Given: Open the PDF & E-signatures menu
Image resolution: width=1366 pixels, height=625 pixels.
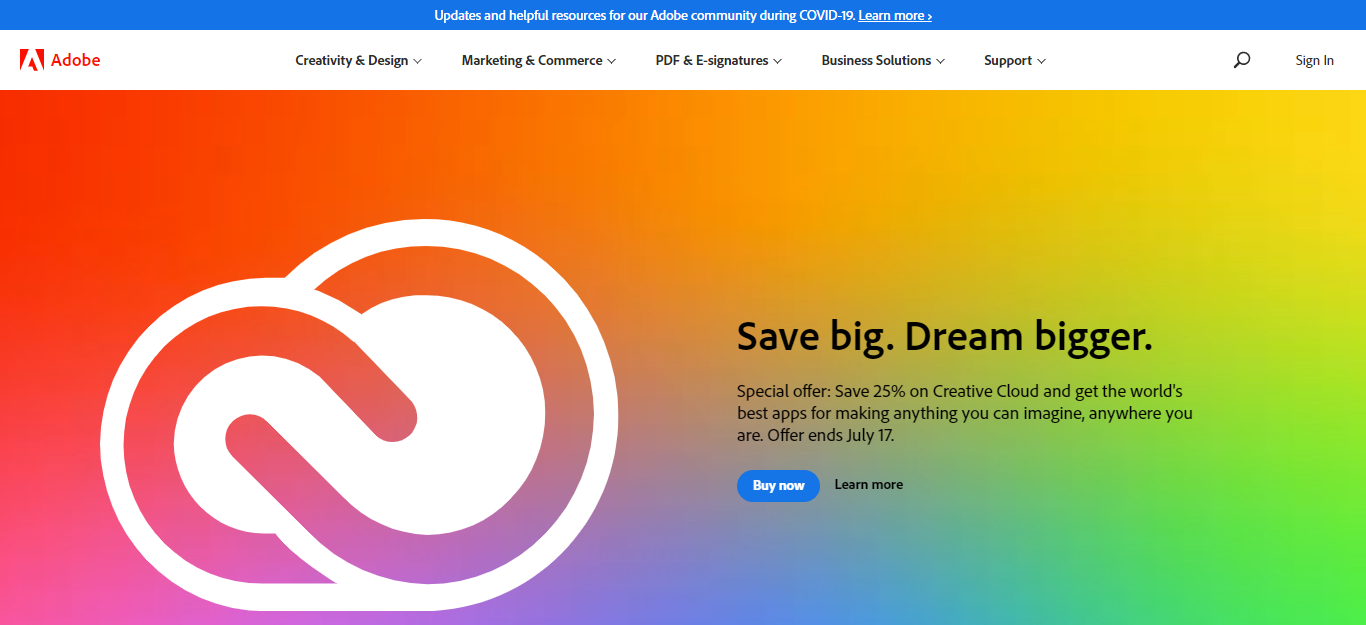Looking at the screenshot, I should (719, 60).
